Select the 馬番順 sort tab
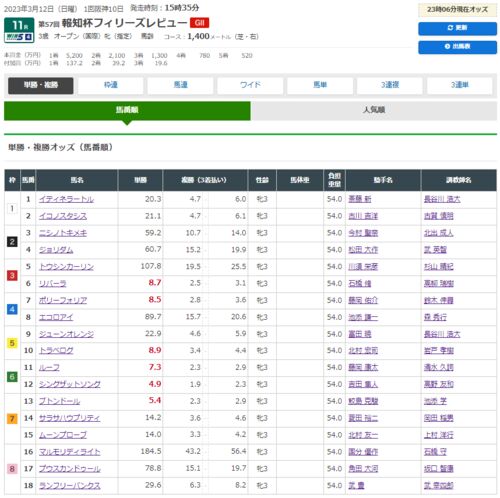The image size is (500, 498). 127,110
